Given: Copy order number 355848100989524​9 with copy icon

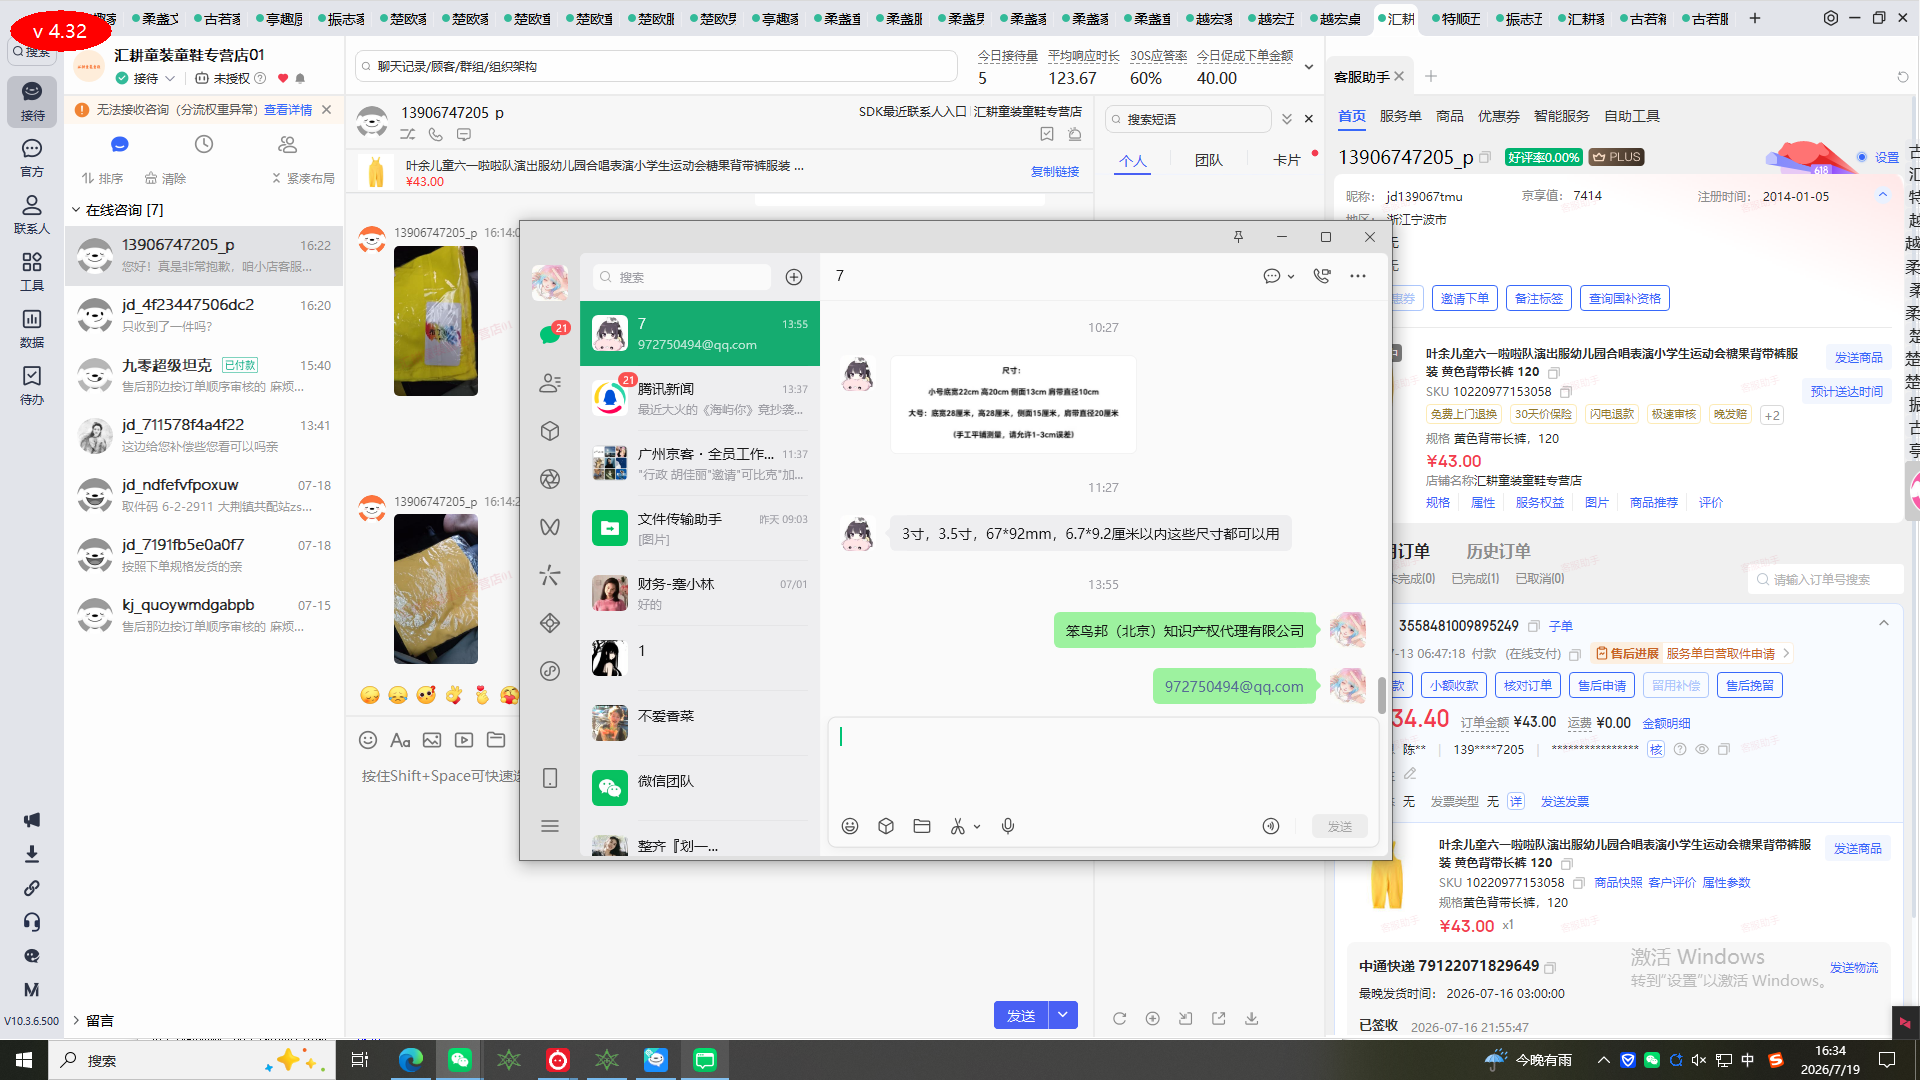Looking at the screenshot, I should click(x=1533, y=626).
